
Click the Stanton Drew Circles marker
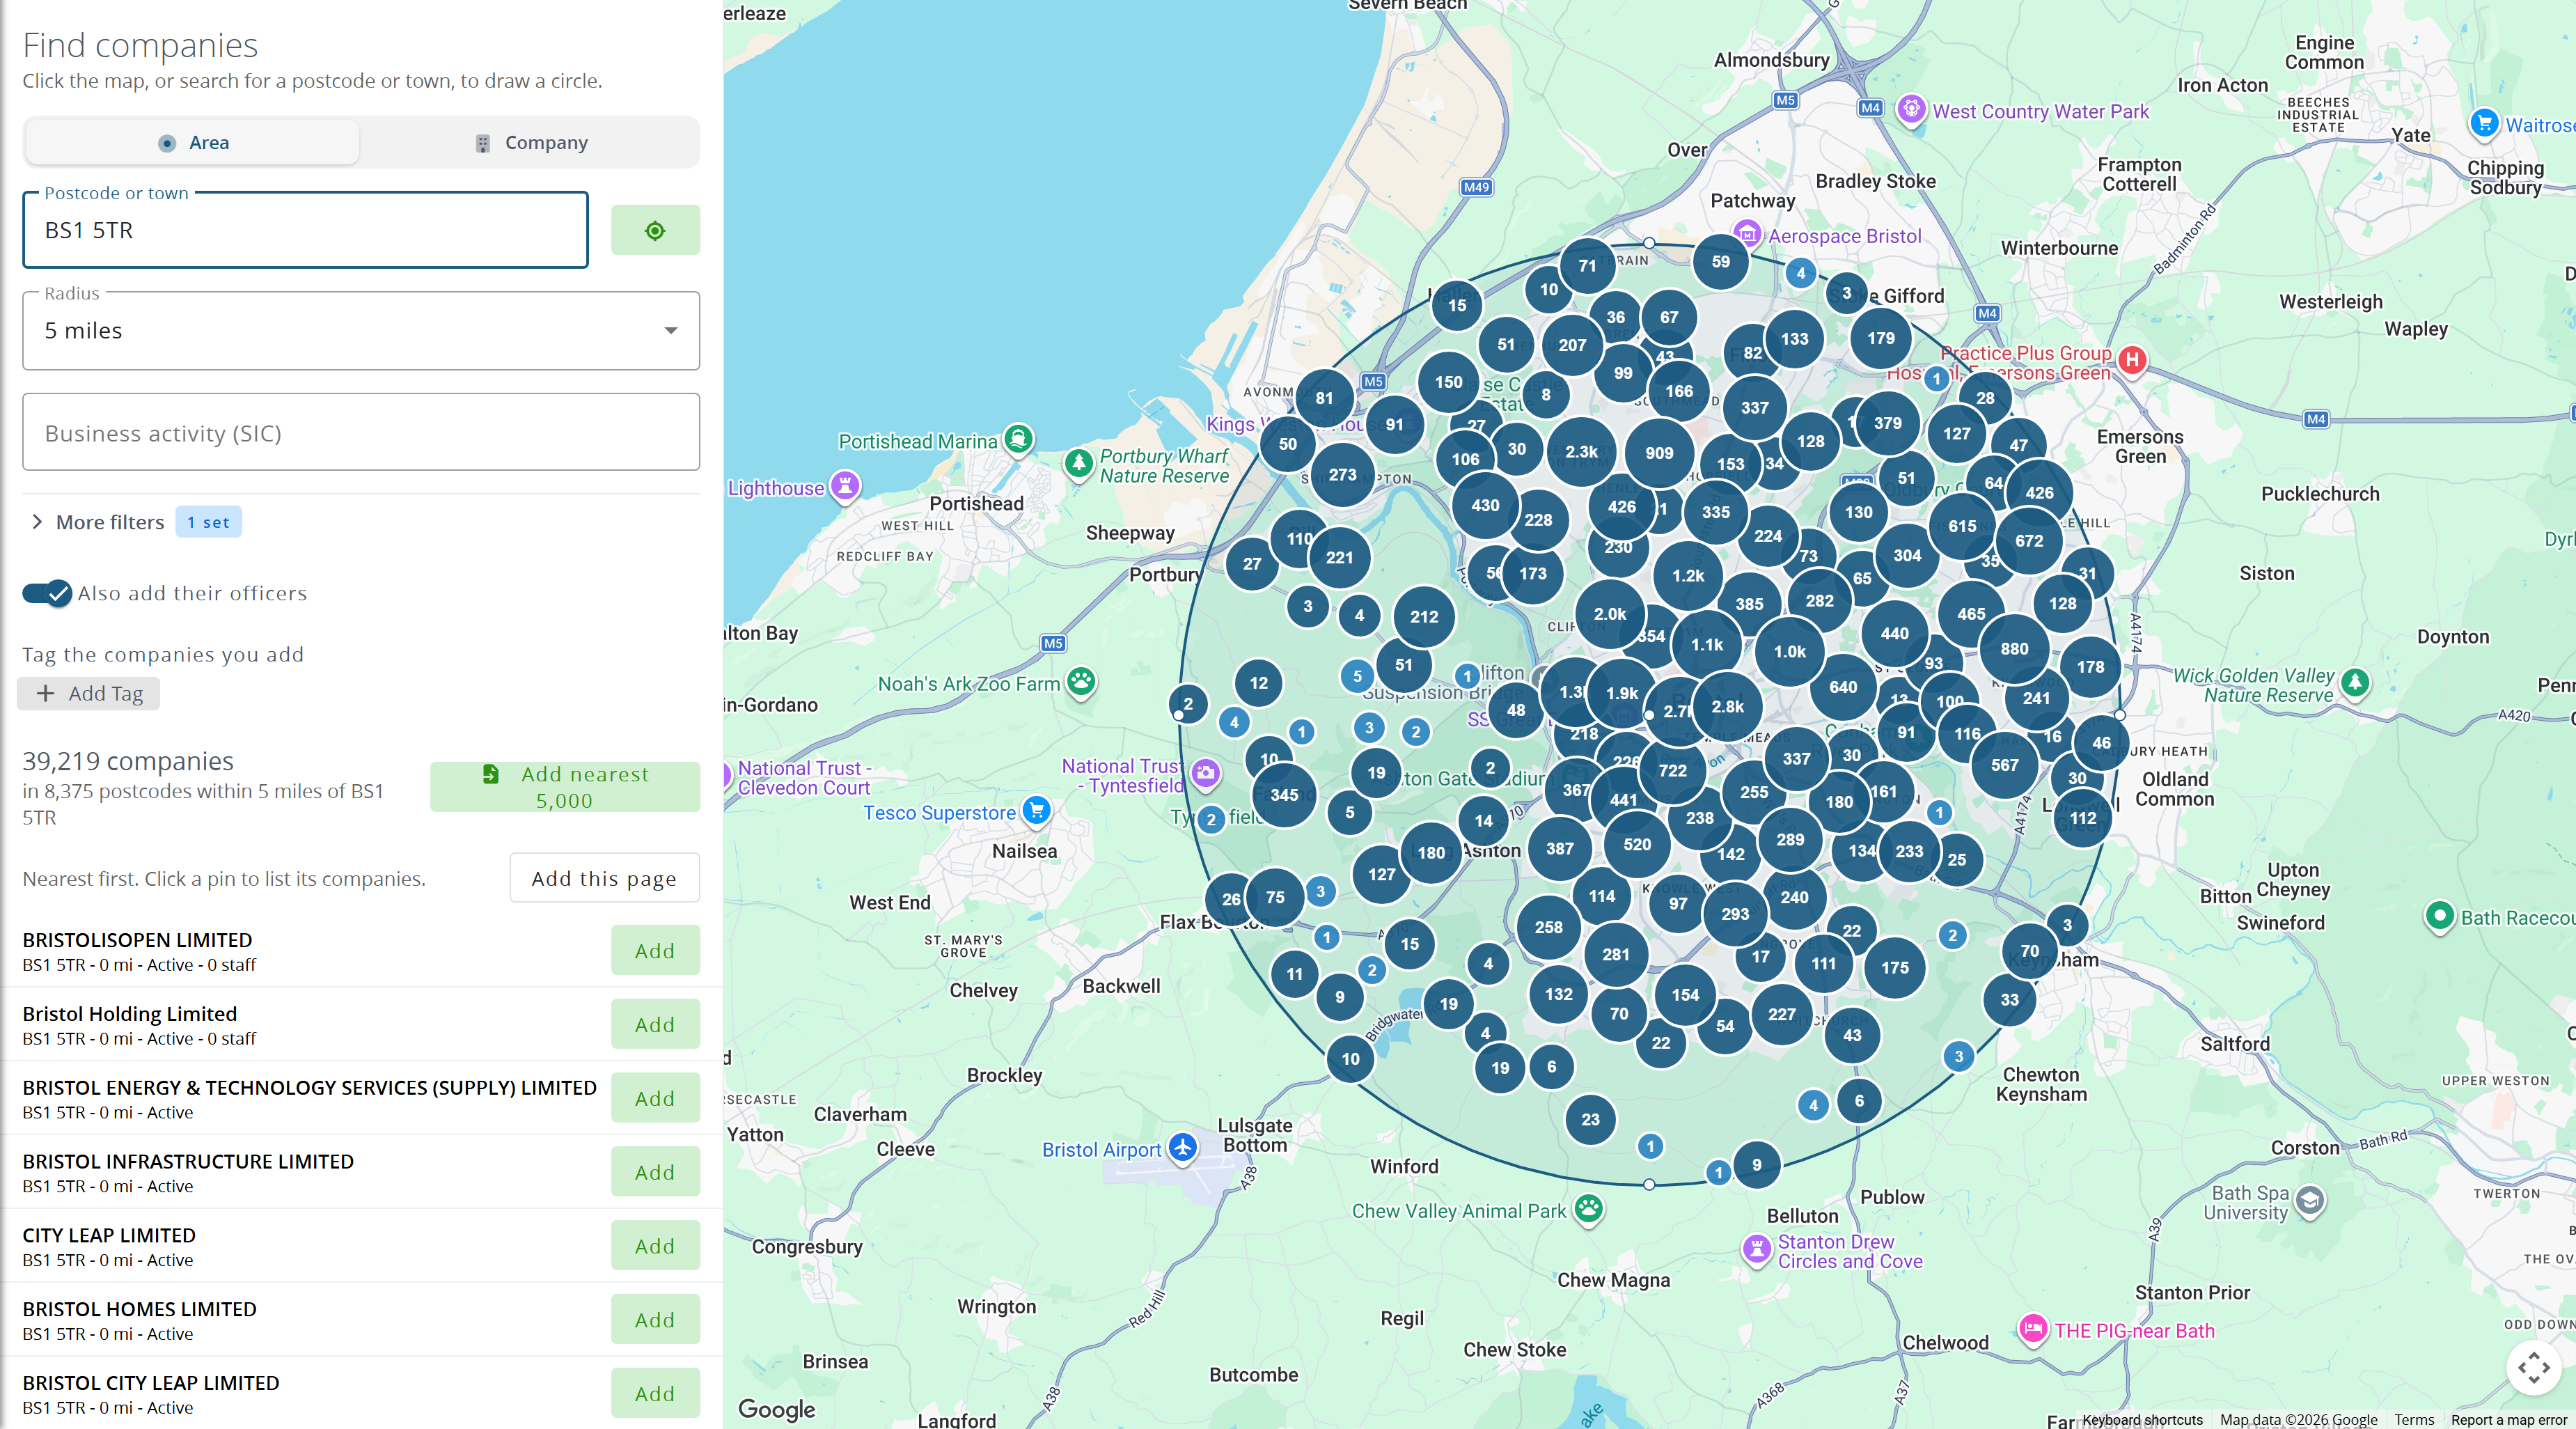[1757, 1249]
